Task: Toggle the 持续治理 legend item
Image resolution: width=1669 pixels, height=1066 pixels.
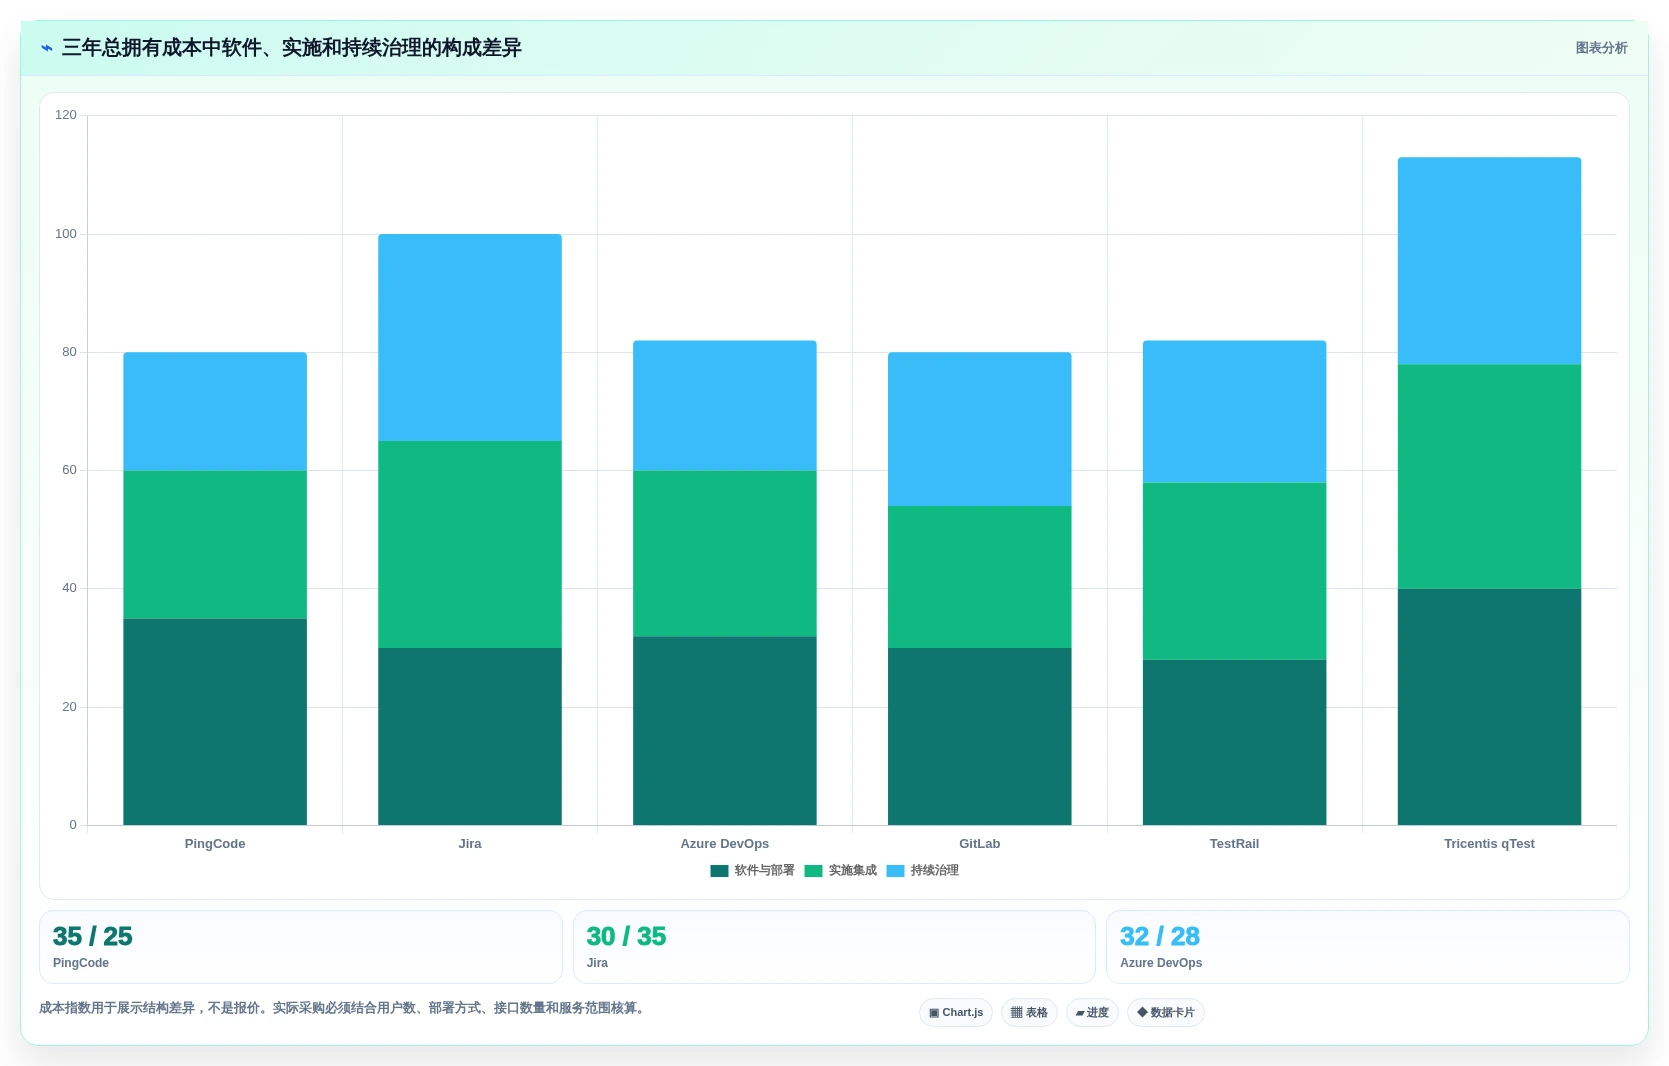Action: coord(922,871)
